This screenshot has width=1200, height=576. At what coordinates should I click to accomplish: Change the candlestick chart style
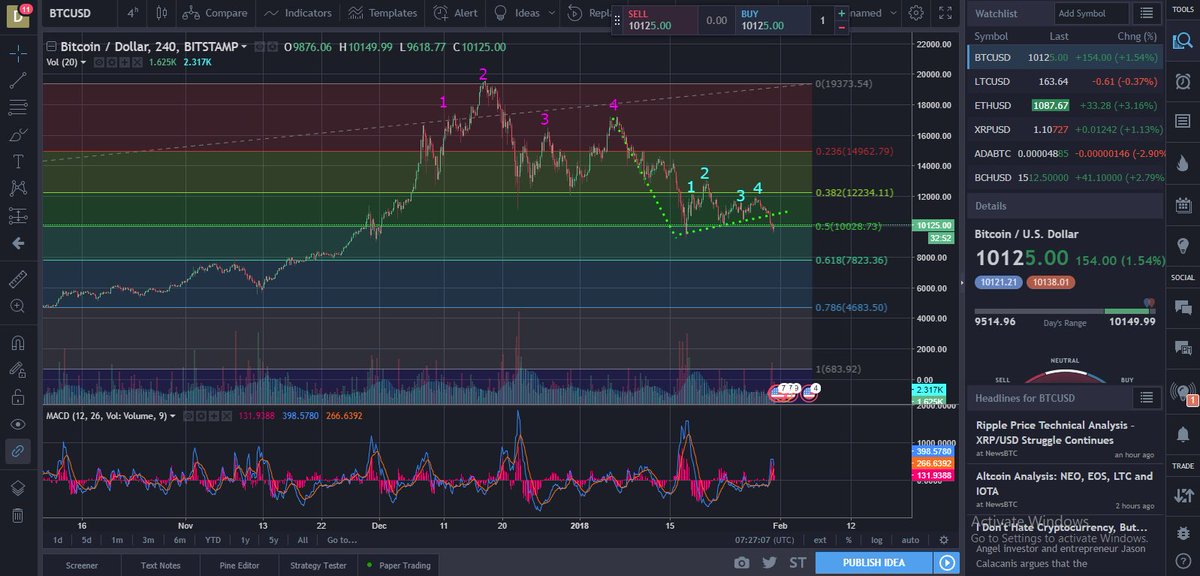[x=161, y=14]
